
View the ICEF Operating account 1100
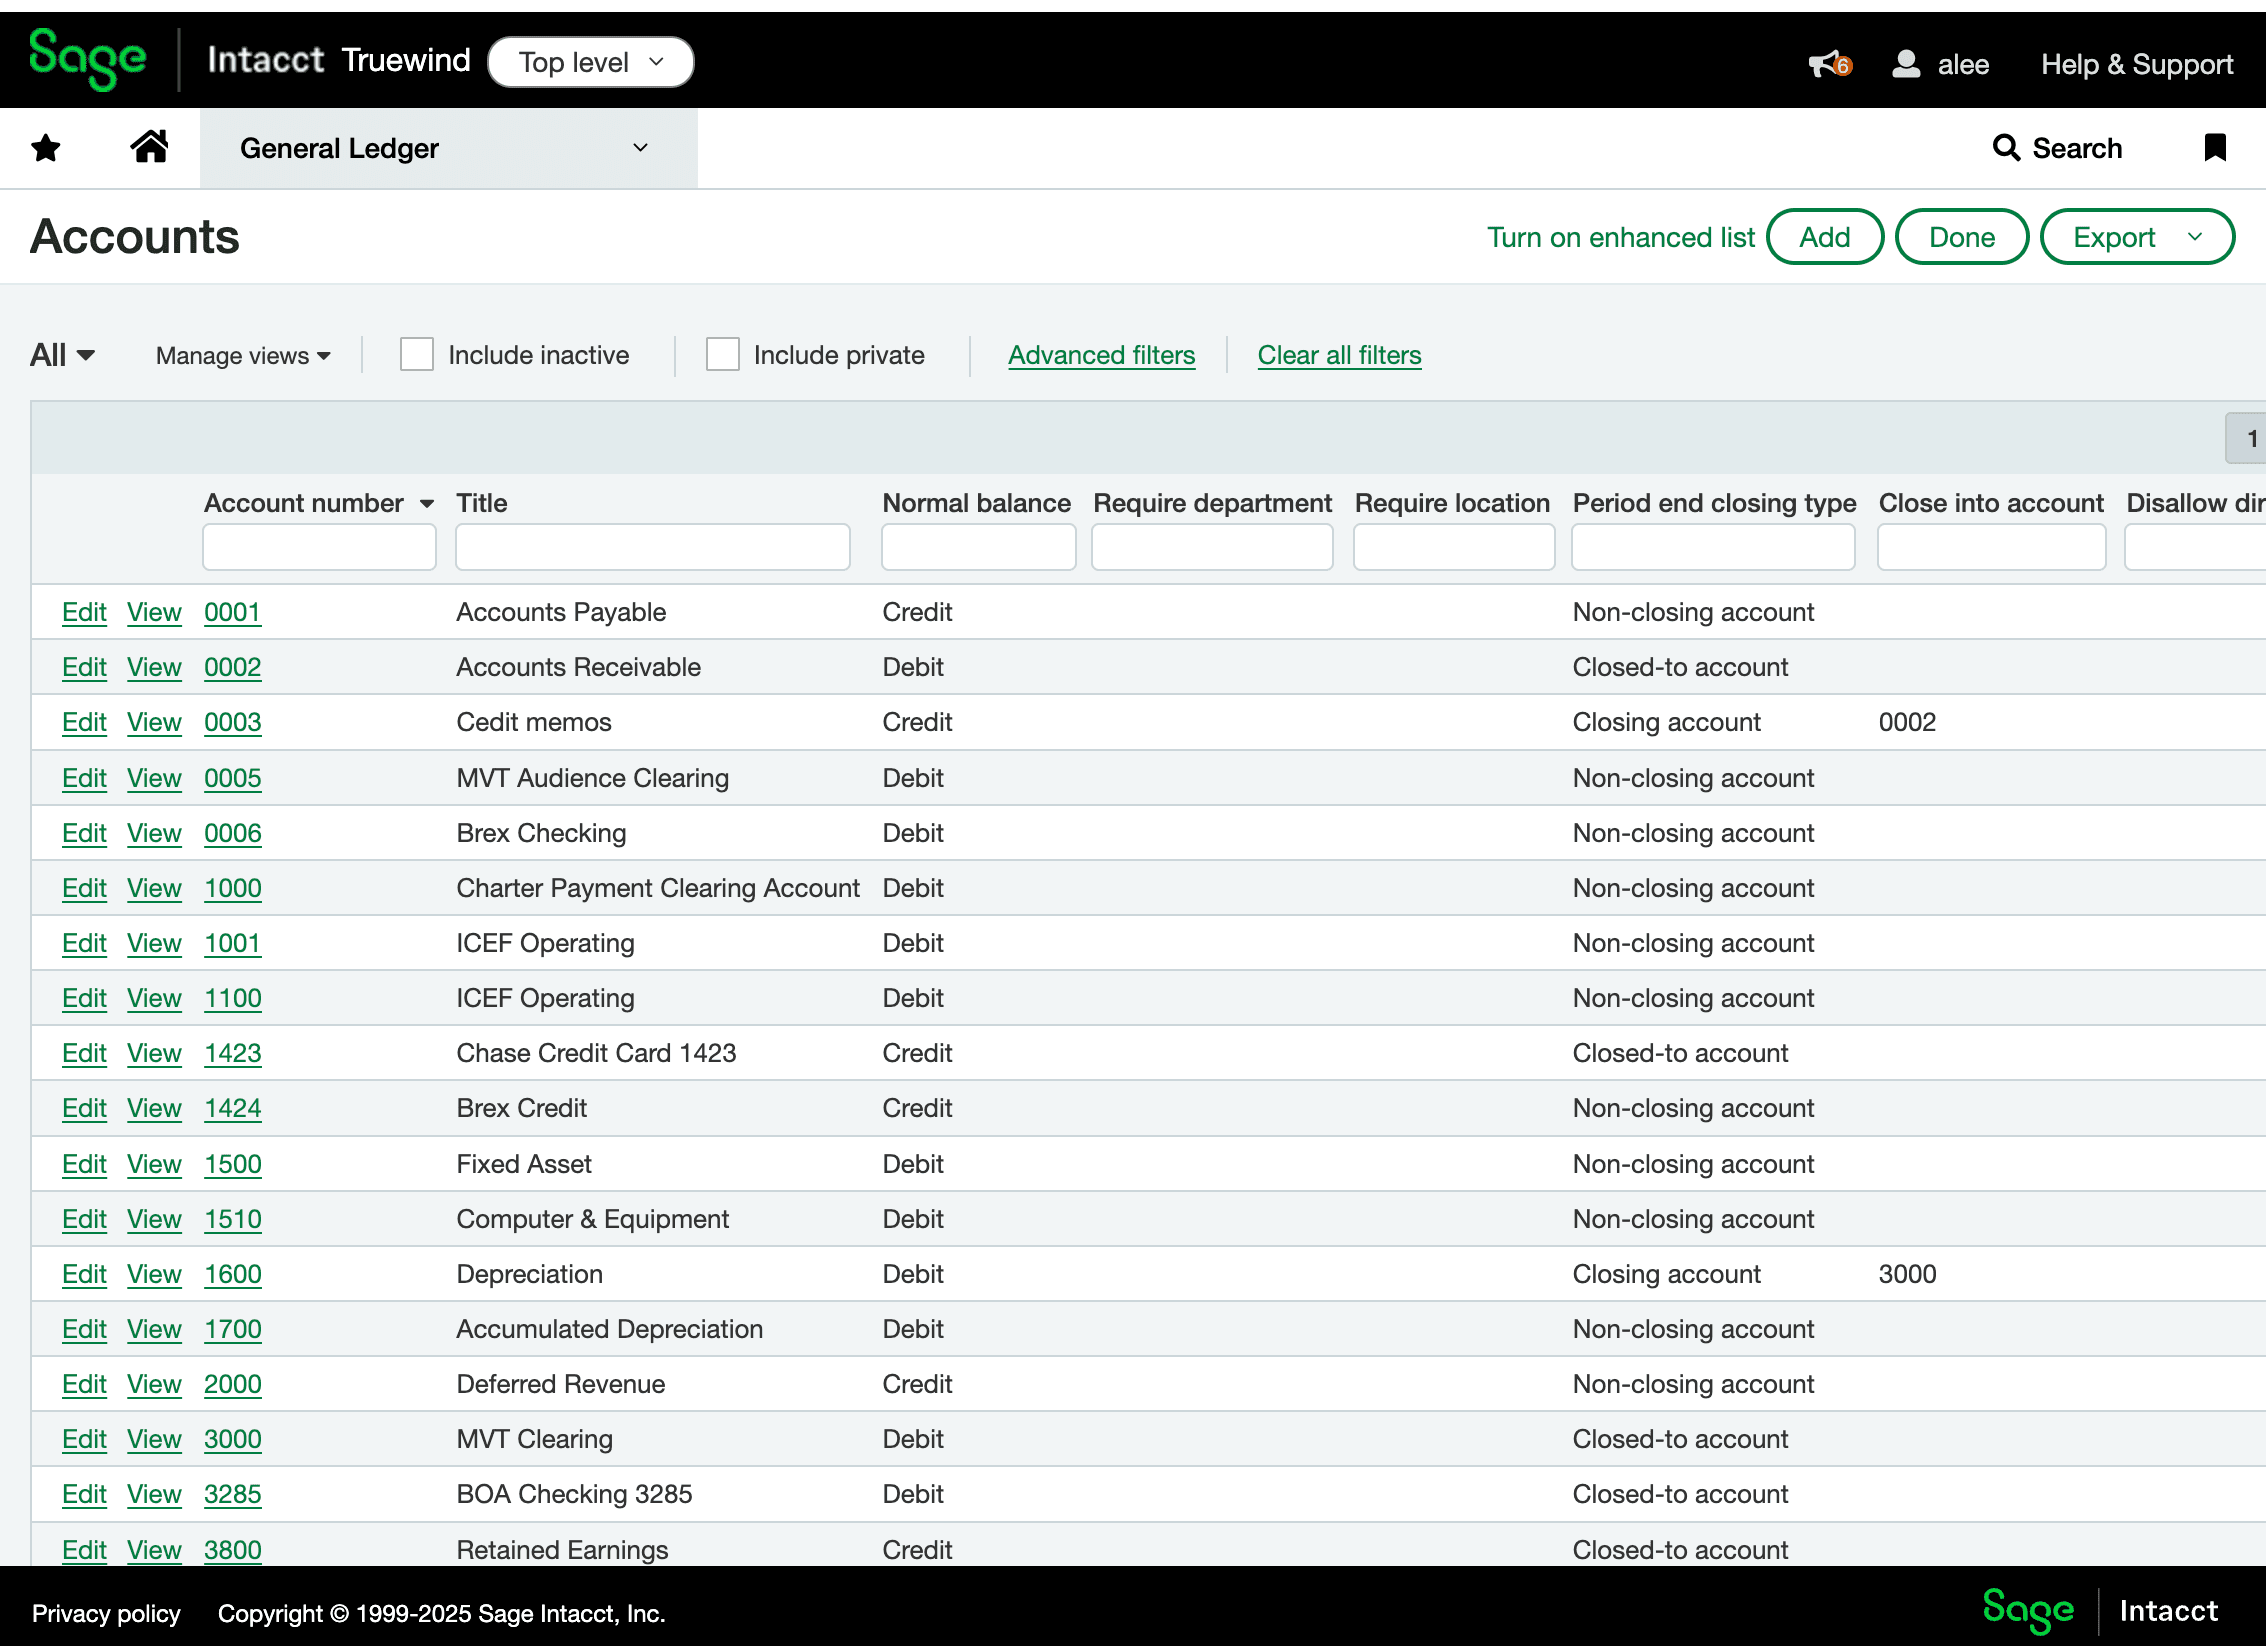154,998
